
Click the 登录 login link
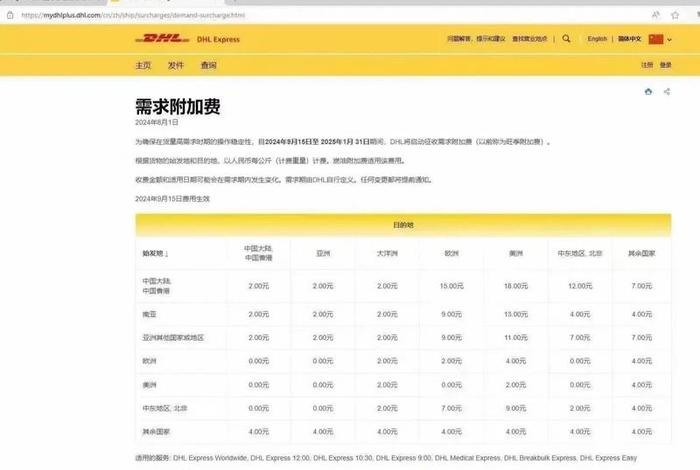(x=666, y=65)
